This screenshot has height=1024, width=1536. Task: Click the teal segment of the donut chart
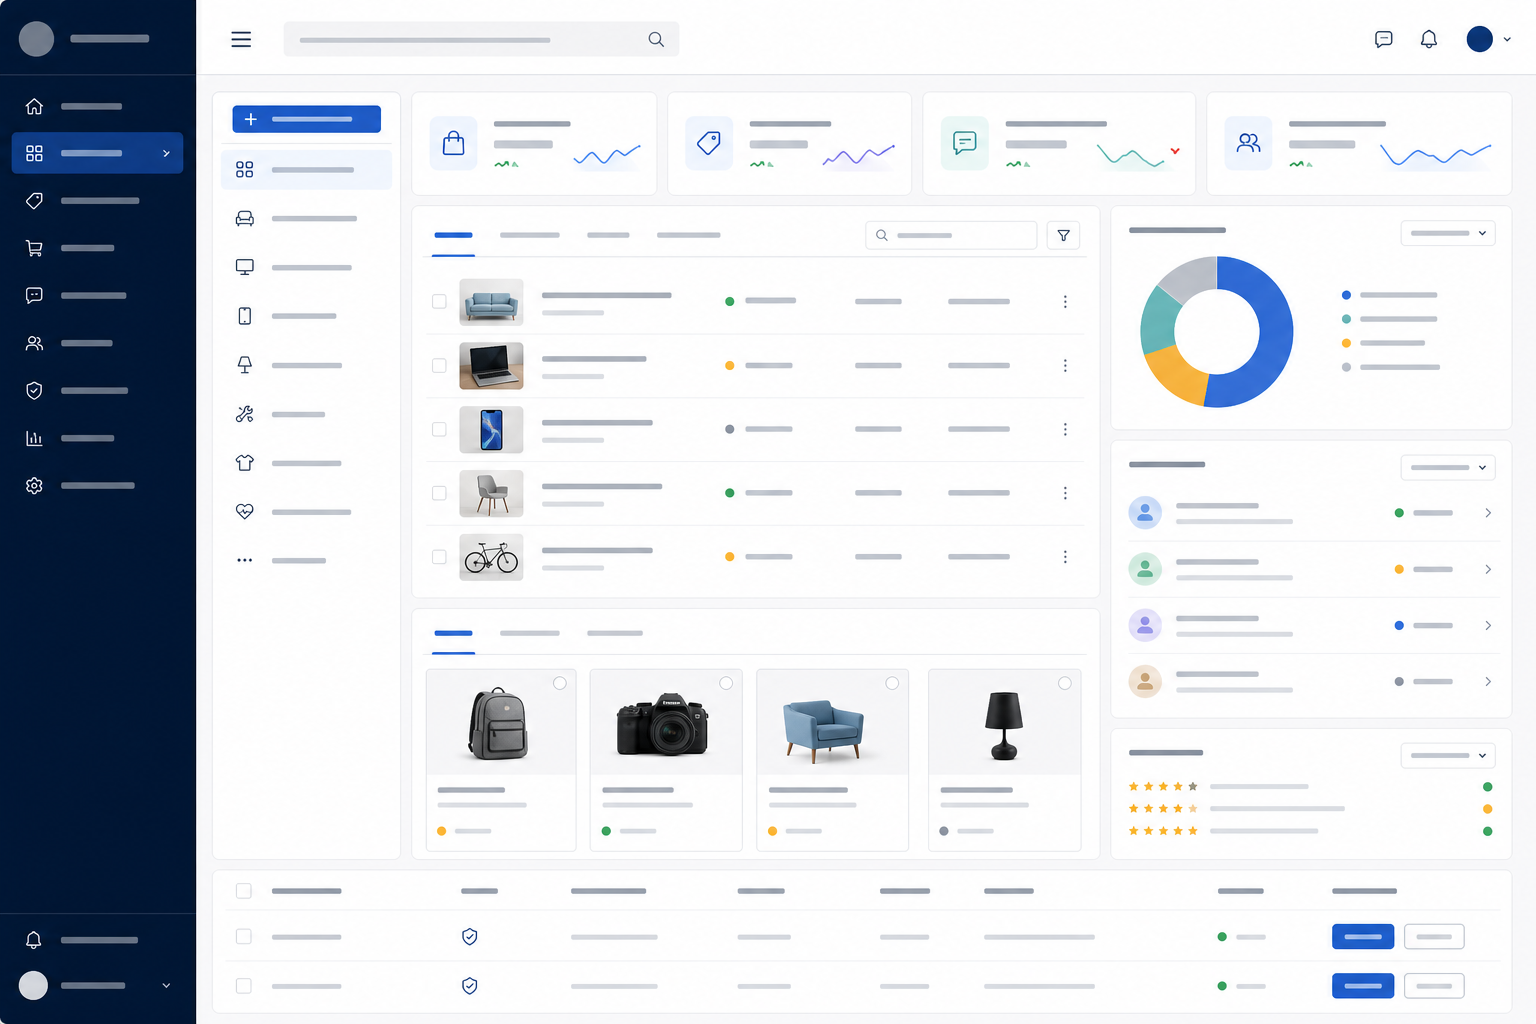coord(1158,322)
